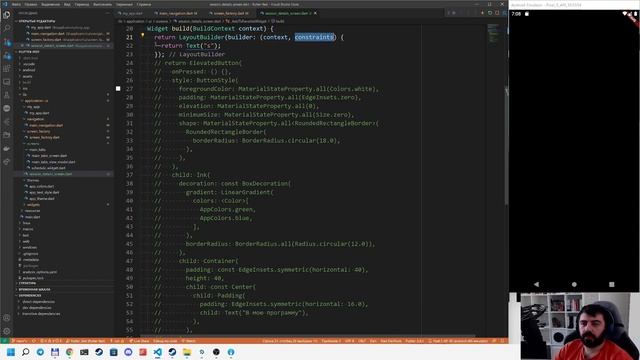
Task: Select the Pixel emulator device in status bar
Action: pyautogui.click(x=458, y=341)
